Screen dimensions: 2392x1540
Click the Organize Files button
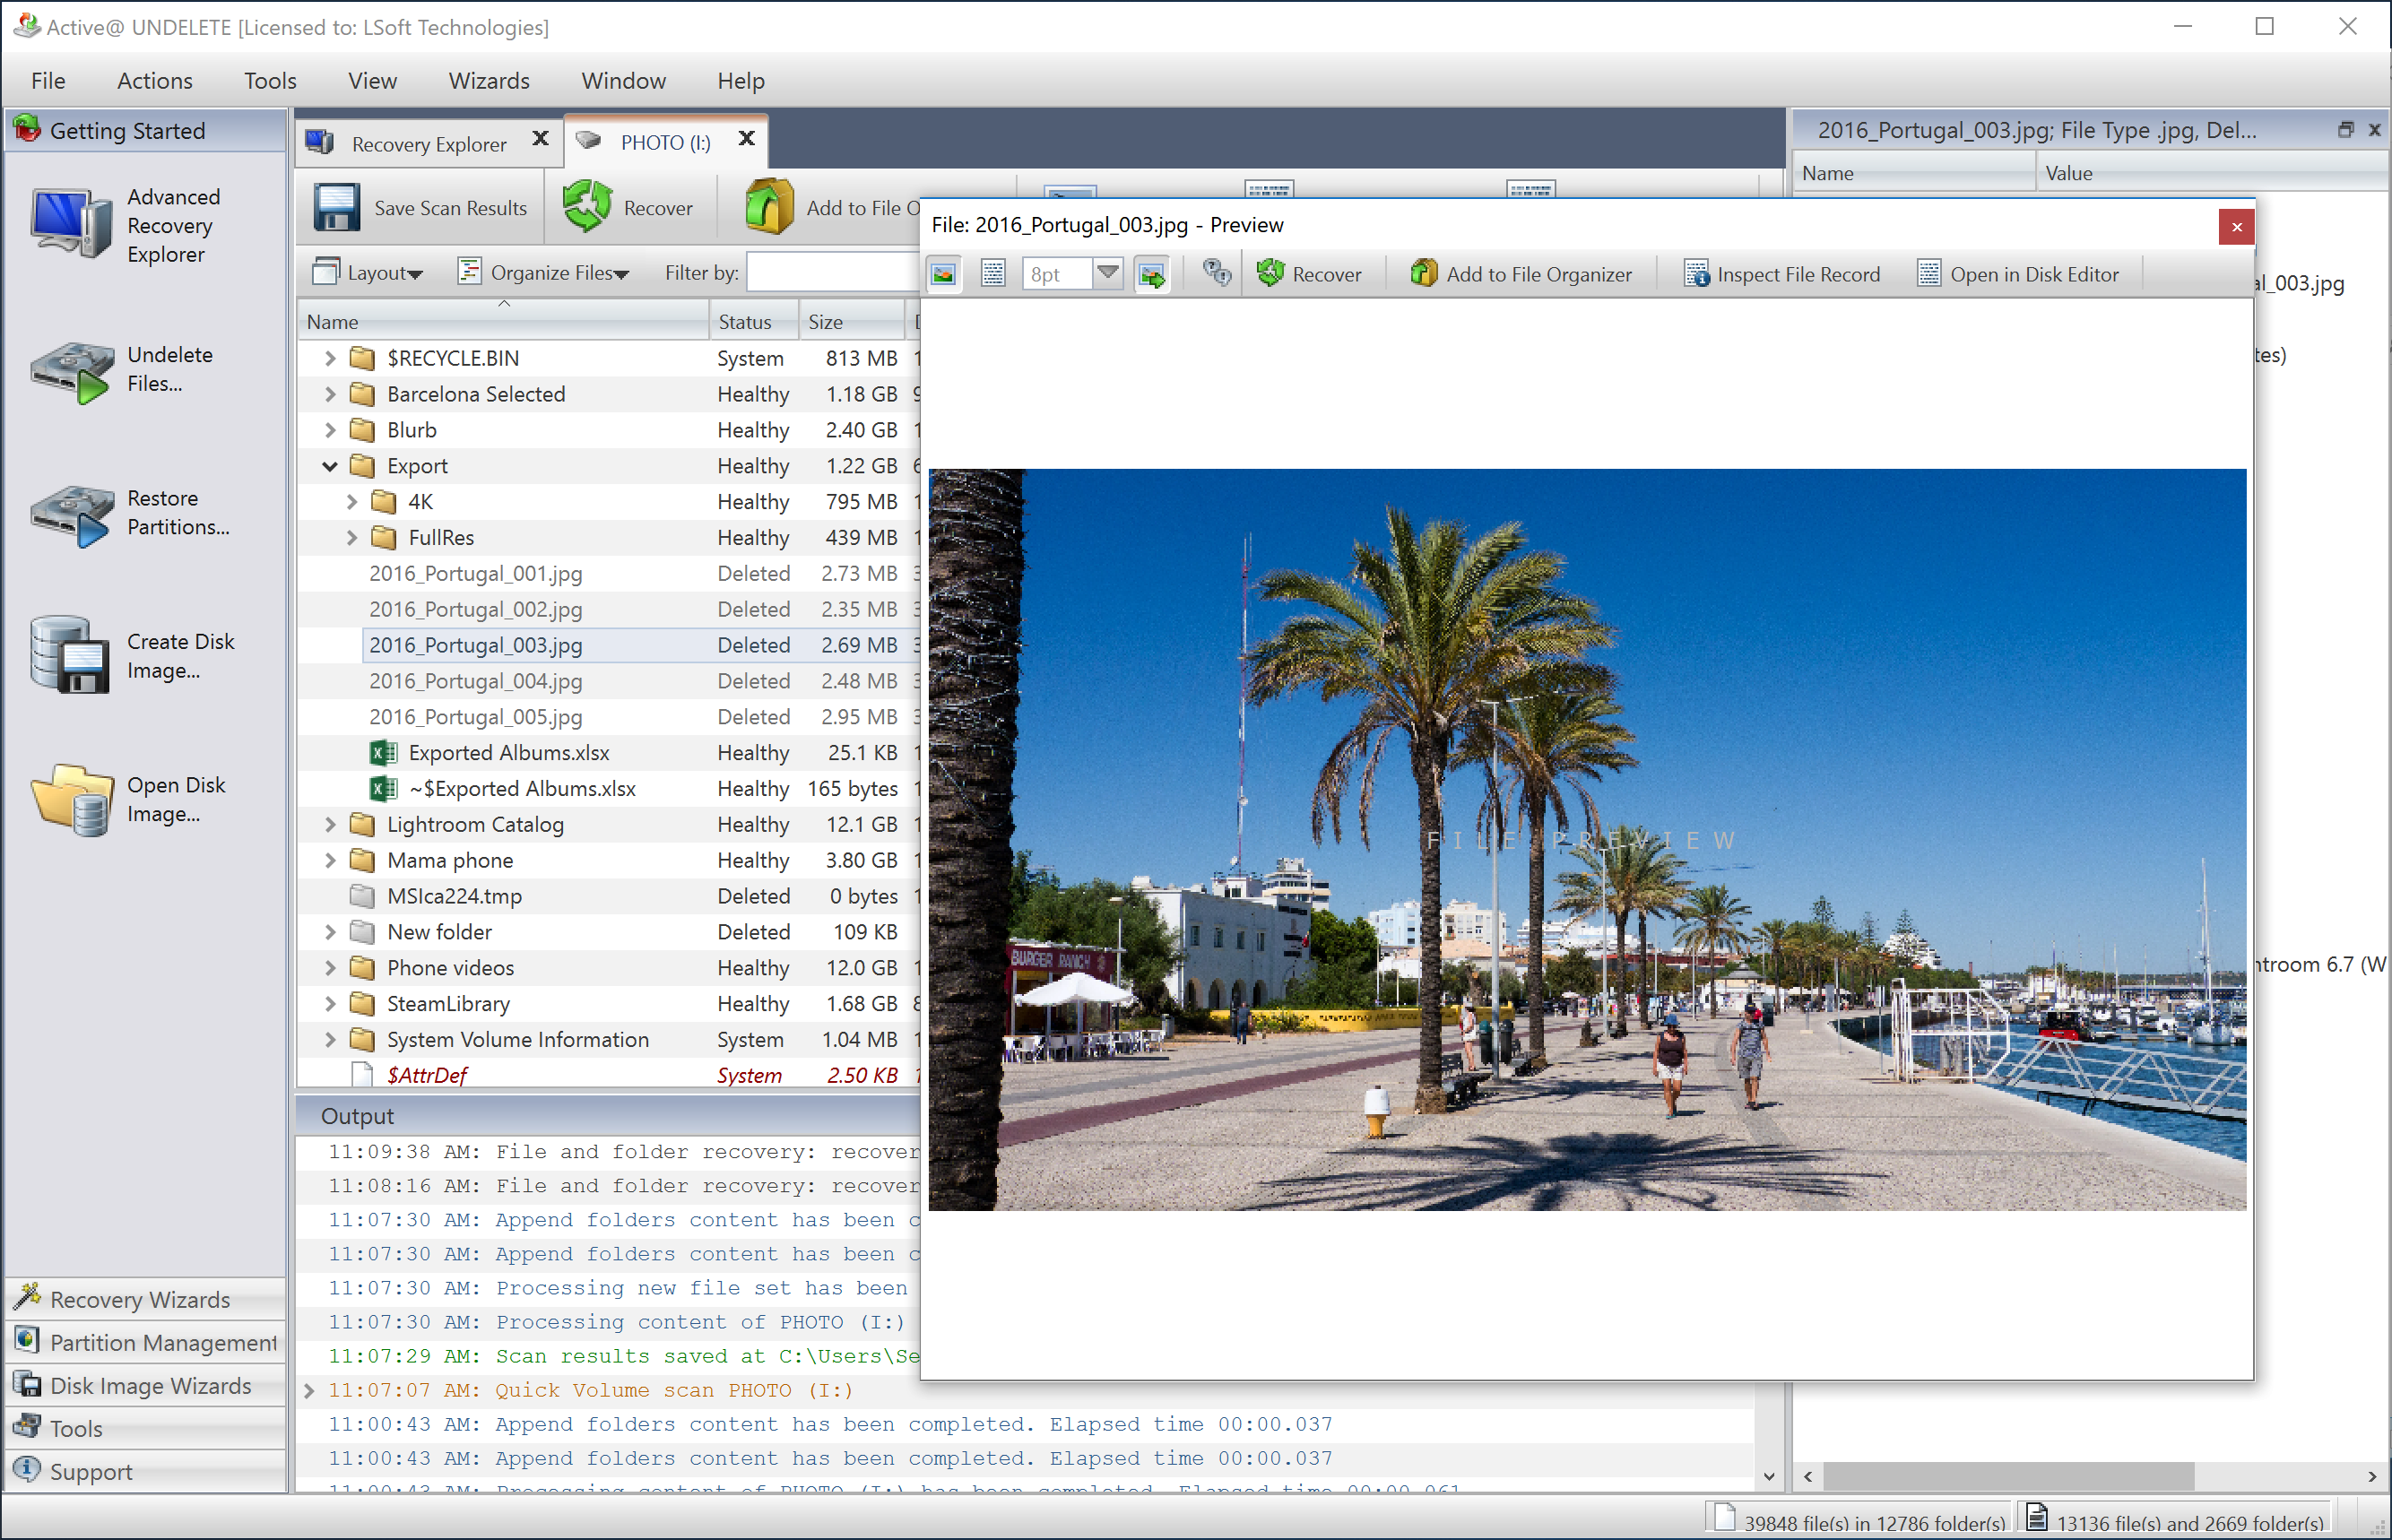coord(548,271)
